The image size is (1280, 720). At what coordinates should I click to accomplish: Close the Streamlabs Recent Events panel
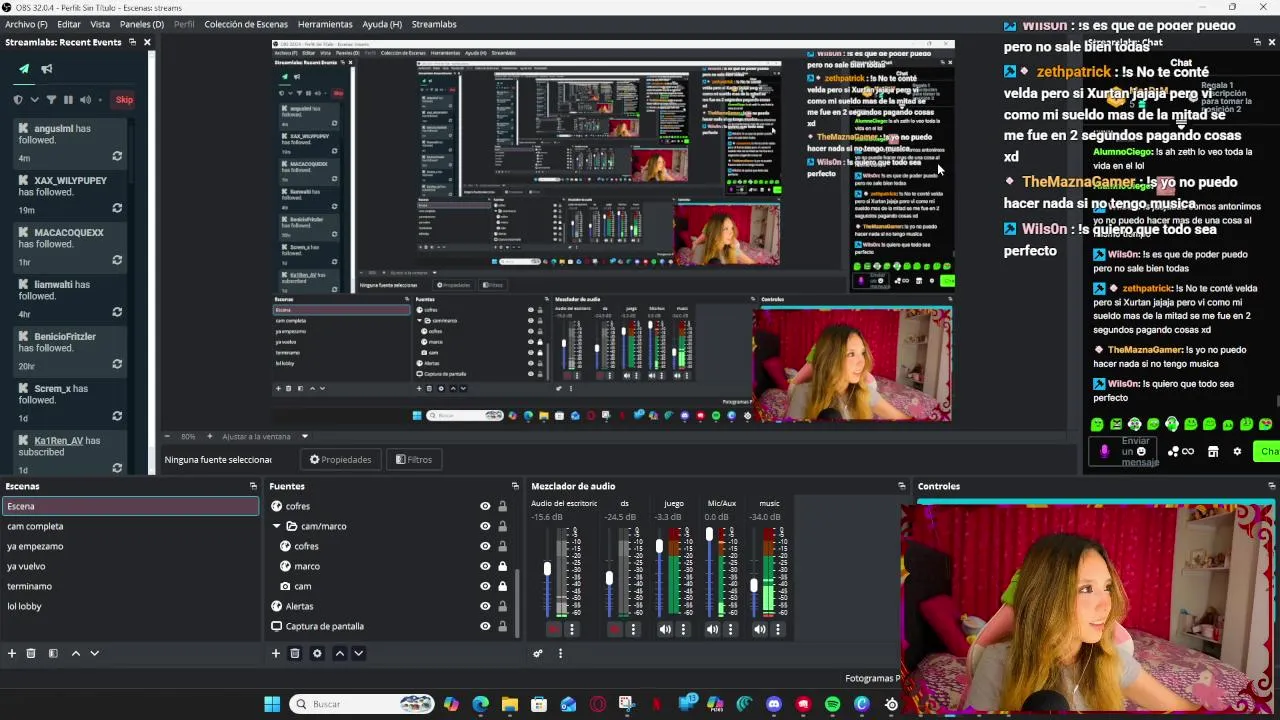click(147, 42)
